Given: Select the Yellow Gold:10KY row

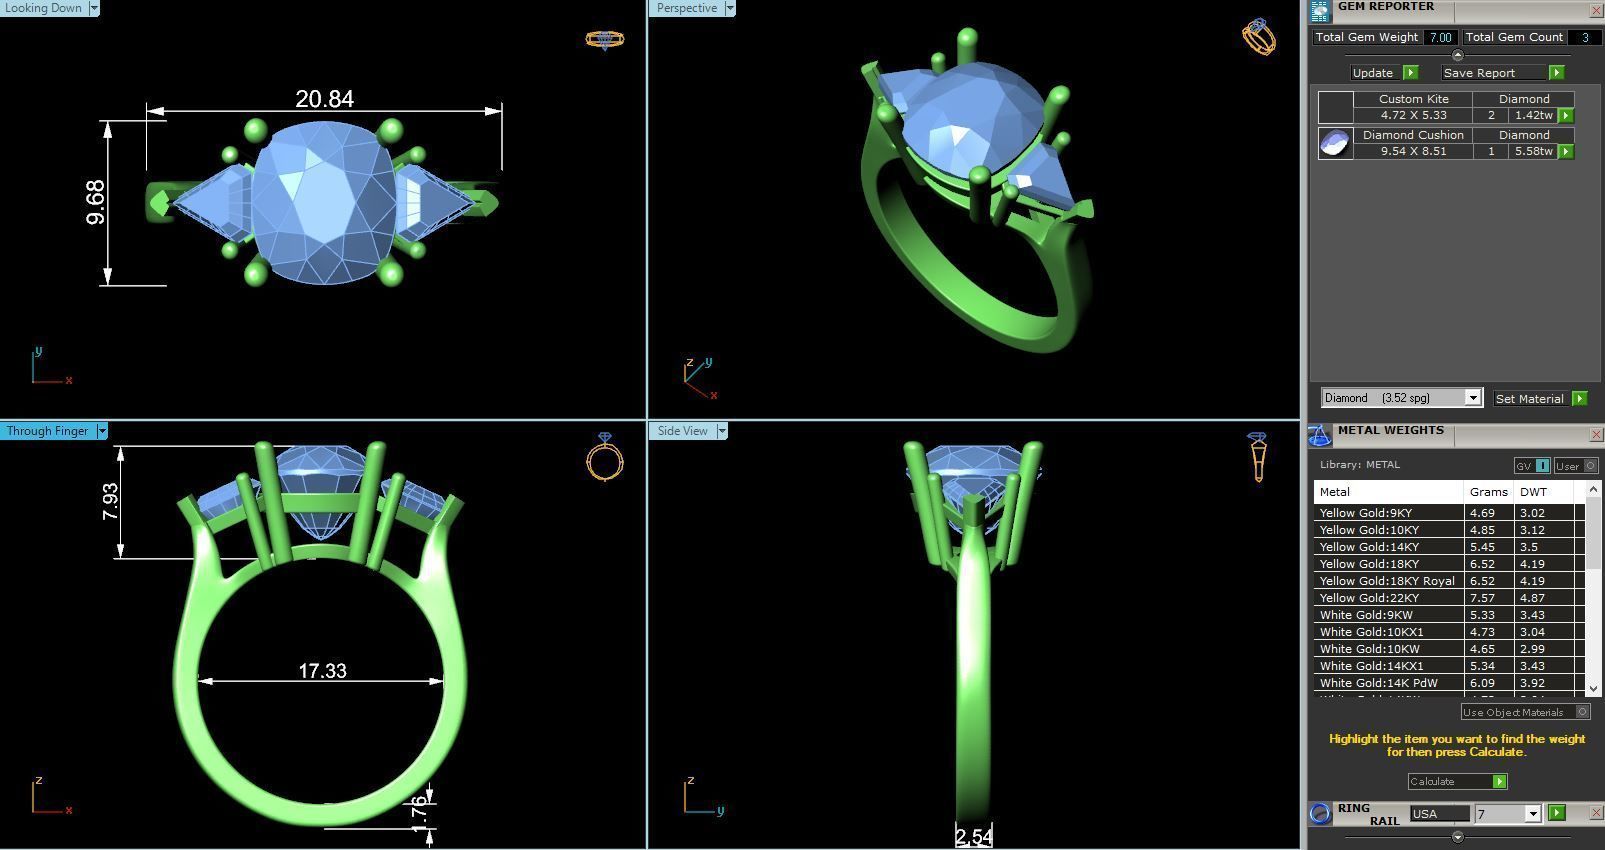Looking at the screenshot, I should coord(1448,530).
